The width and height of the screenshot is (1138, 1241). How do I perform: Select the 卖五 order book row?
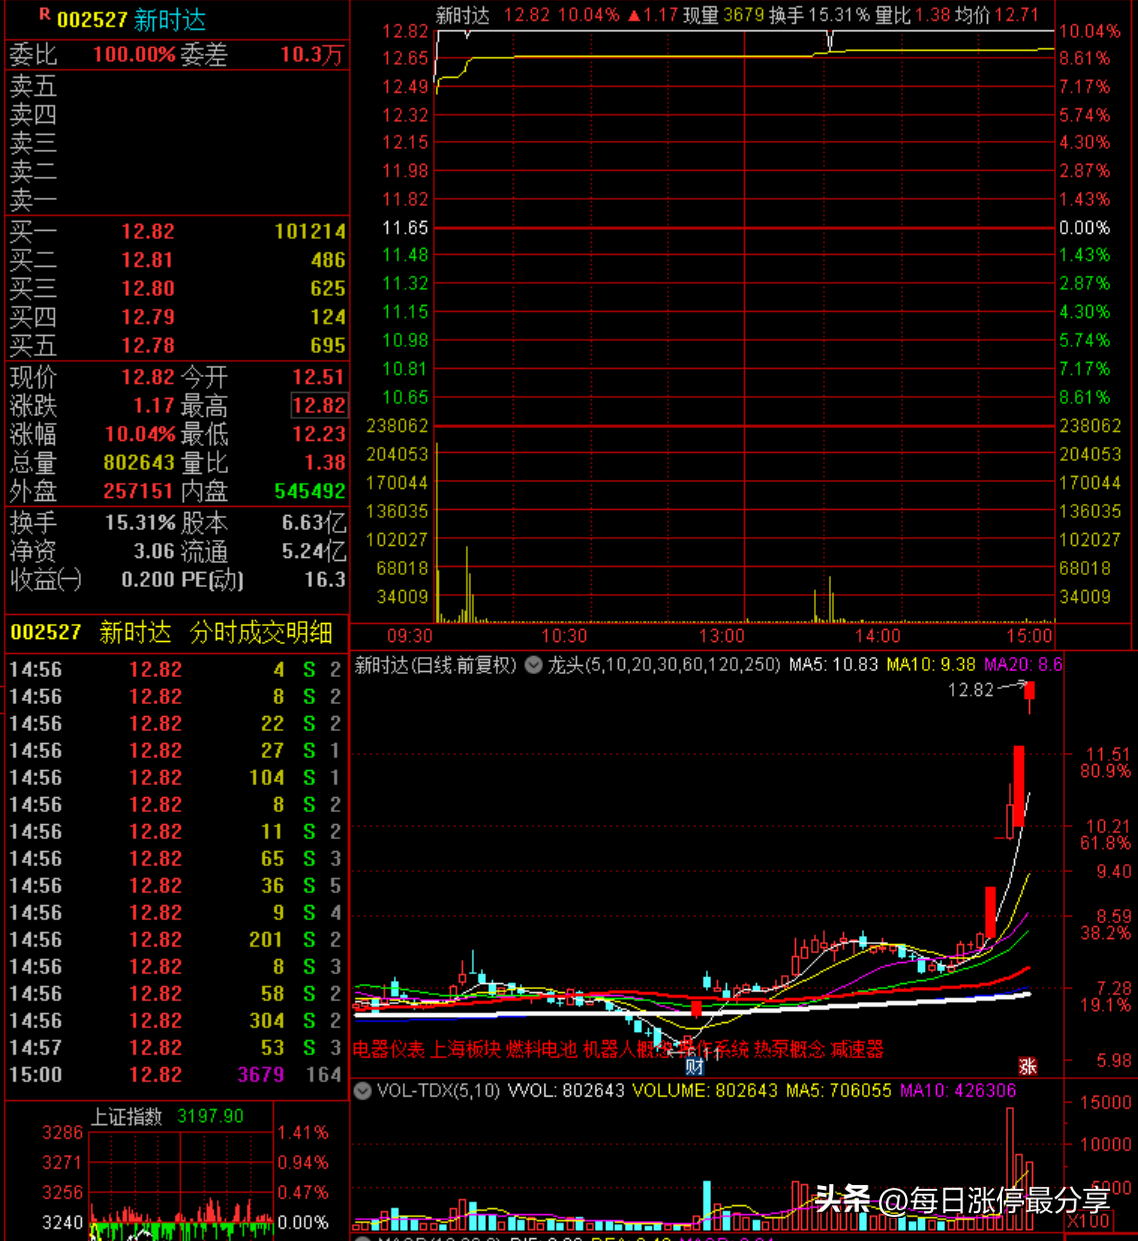click(x=177, y=86)
